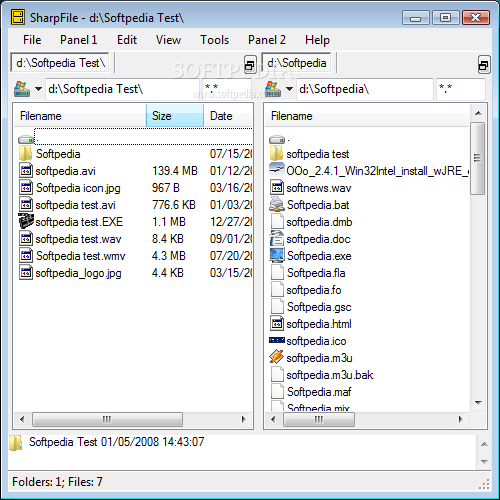Open the View menu
Image resolution: width=500 pixels, height=500 pixels.
168,40
